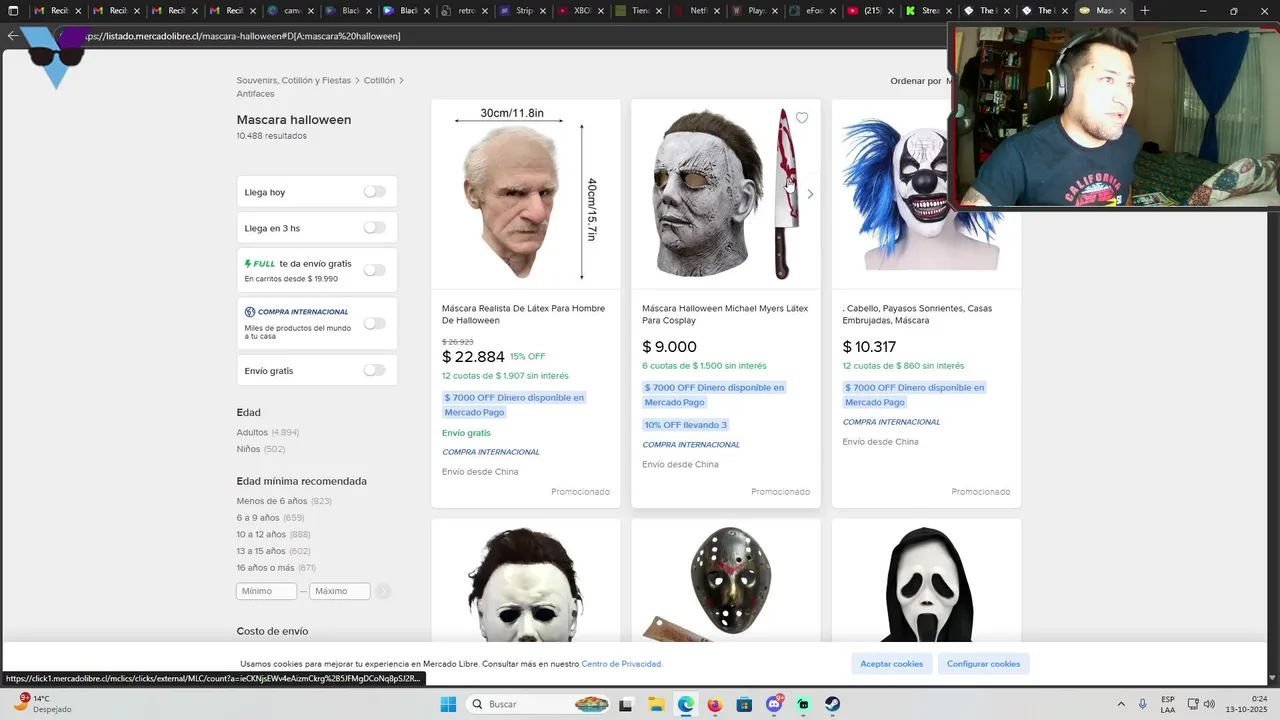Image resolution: width=1280 pixels, height=720 pixels.
Task: Open Task View from taskbar
Action: click(626, 704)
